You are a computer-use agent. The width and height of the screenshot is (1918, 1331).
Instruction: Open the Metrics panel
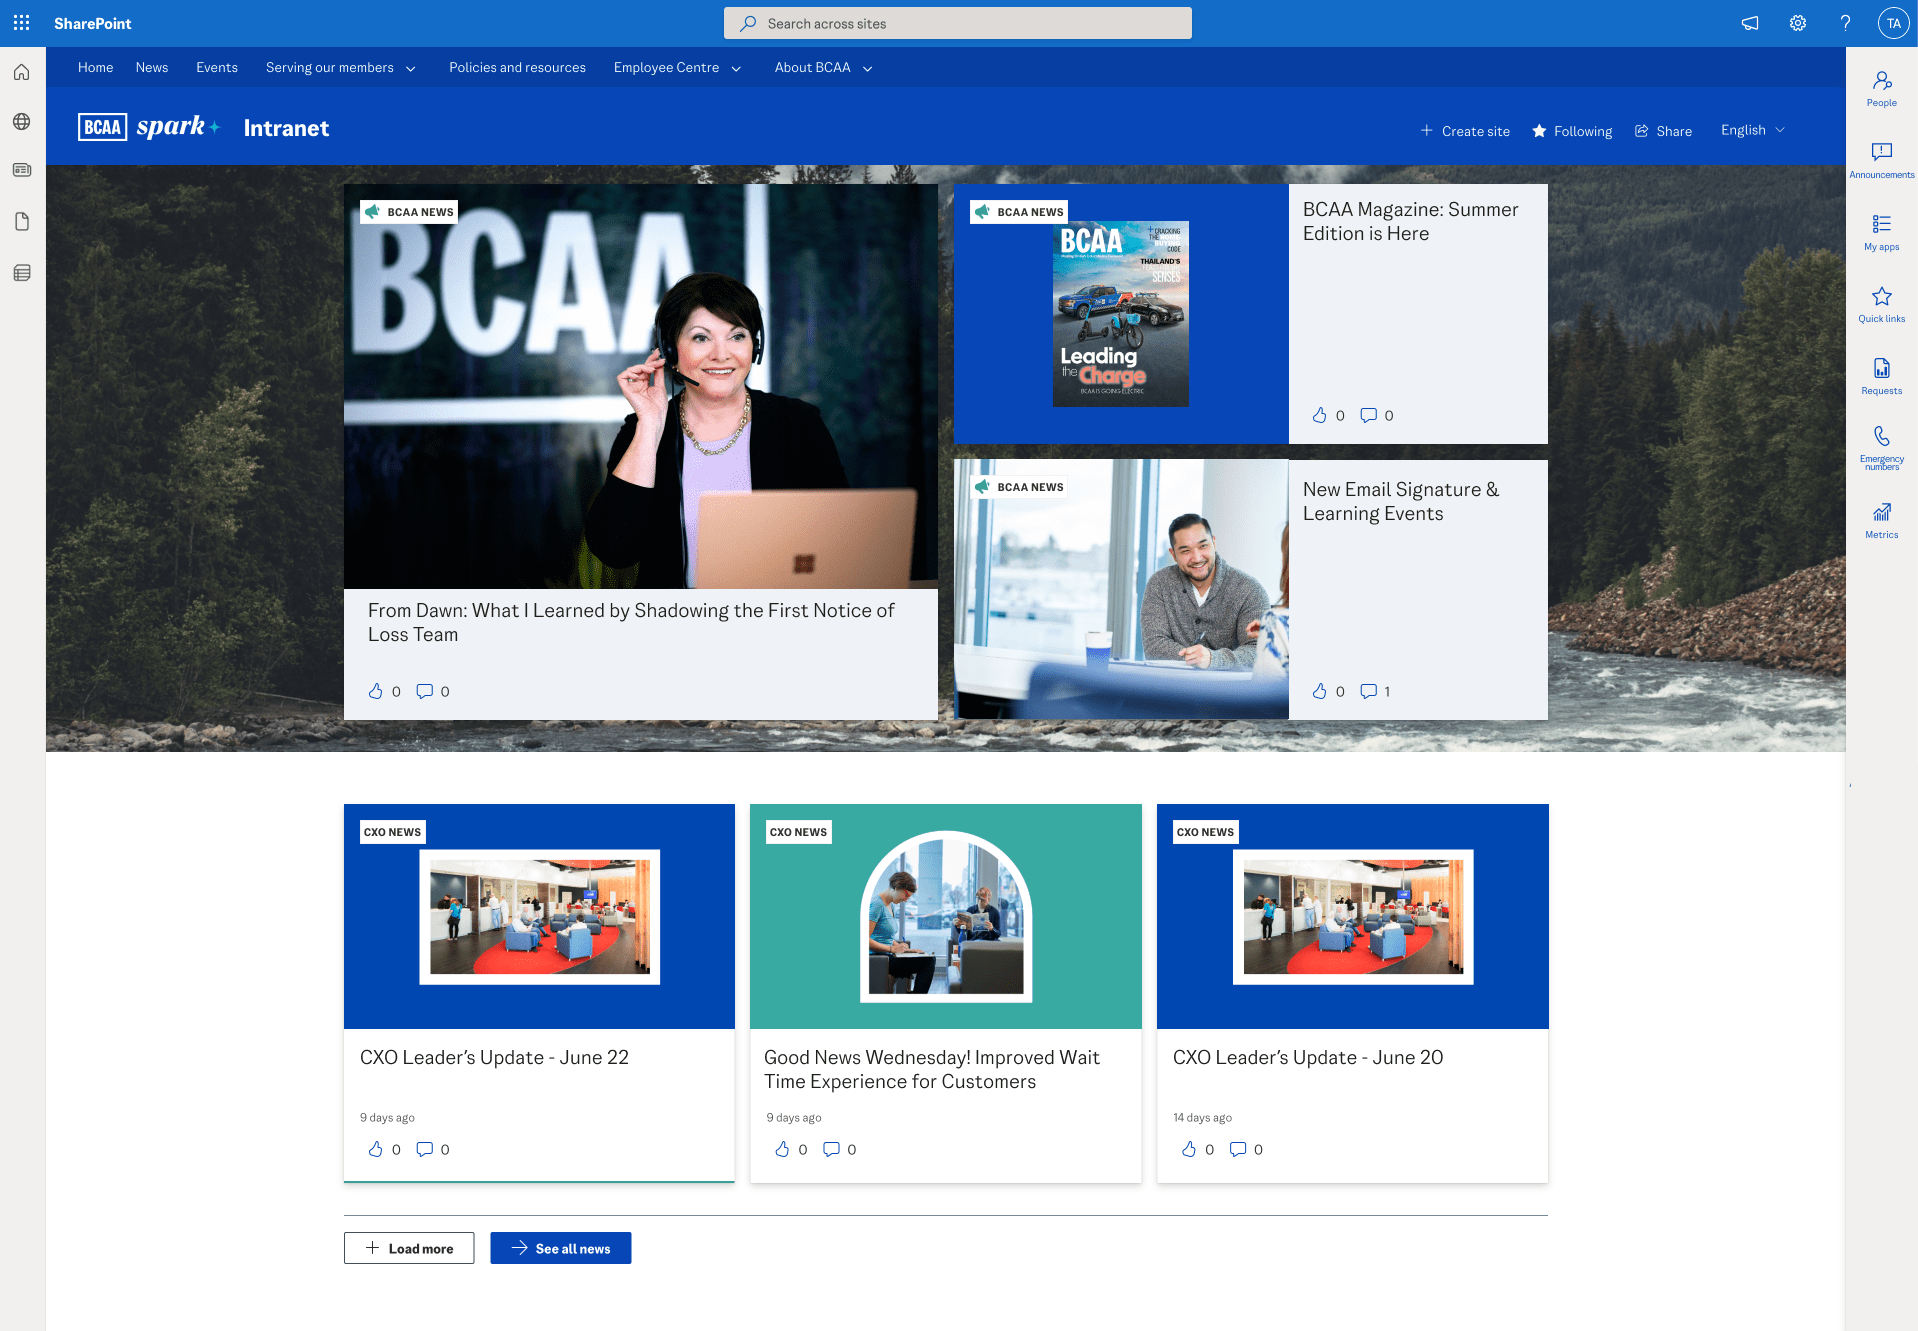point(1881,520)
